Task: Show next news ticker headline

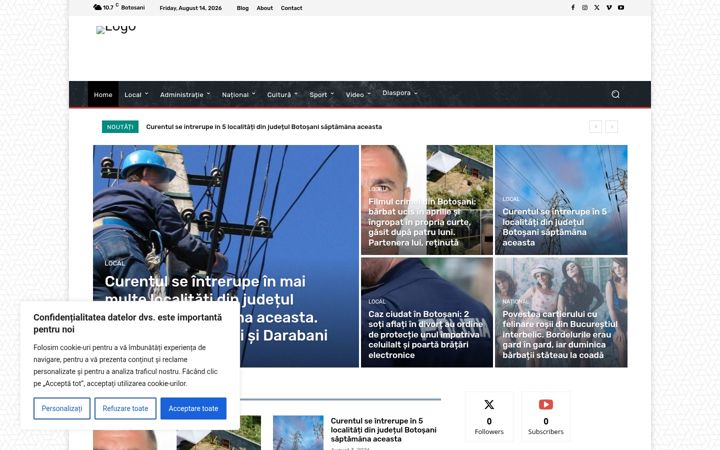Action: pos(612,127)
